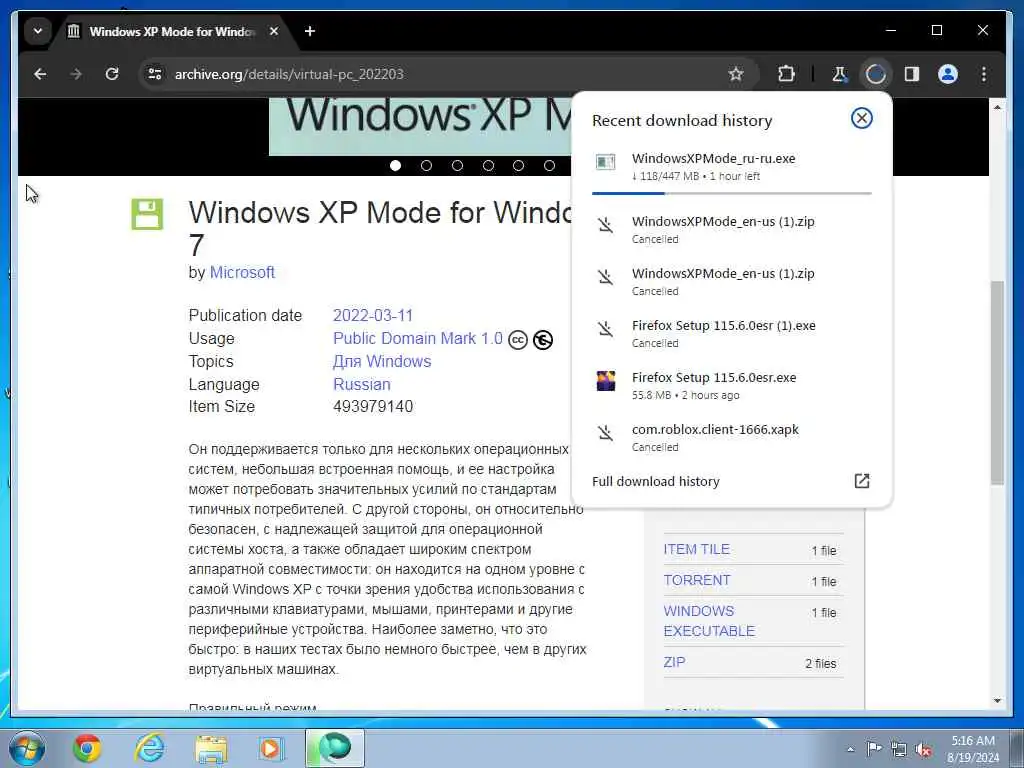Viewport: 1024px width, 768px height.
Task: Open the Russian language link
Action: [362, 384]
